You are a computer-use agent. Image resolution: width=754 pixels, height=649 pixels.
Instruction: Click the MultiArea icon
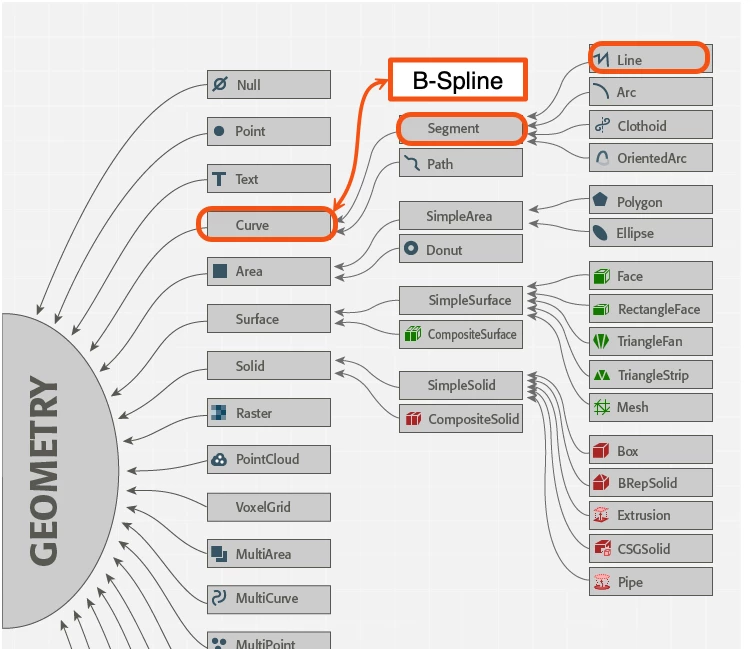(219, 554)
